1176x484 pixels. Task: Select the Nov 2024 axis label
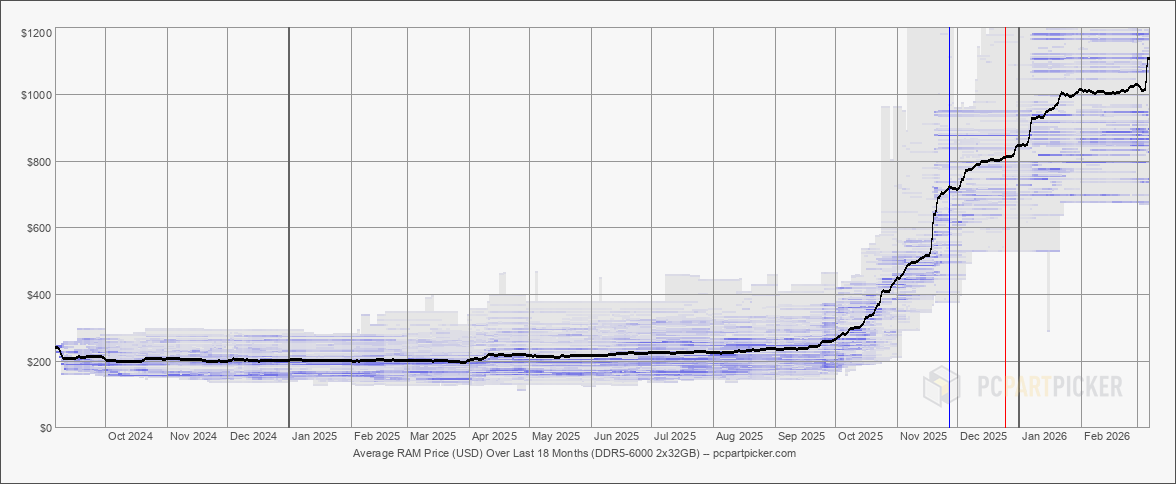pos(193,436)
